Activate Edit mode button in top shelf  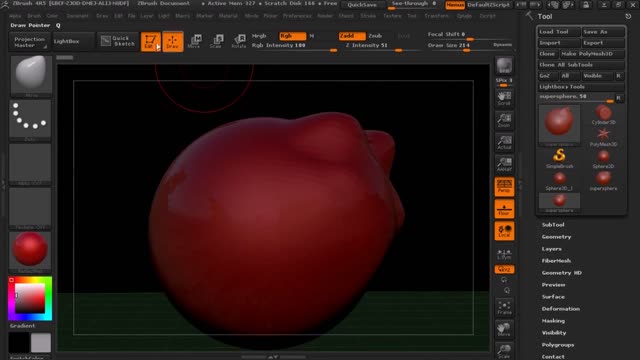click(151, 41)
